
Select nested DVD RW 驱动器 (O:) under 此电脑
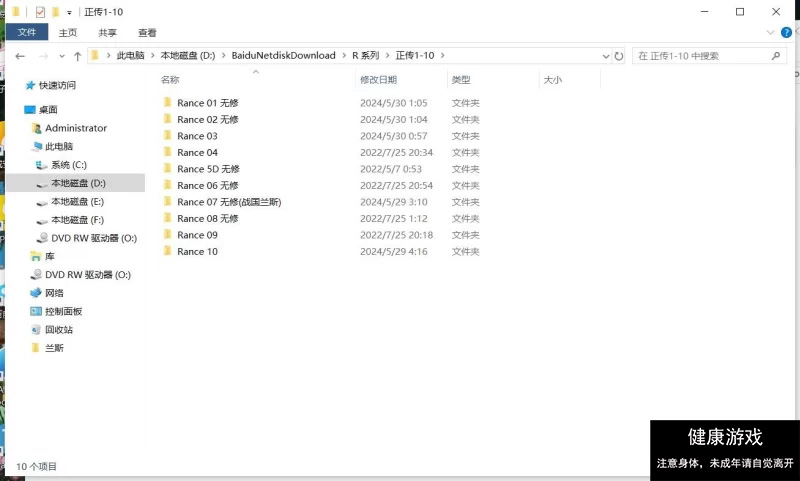(94, 238)
